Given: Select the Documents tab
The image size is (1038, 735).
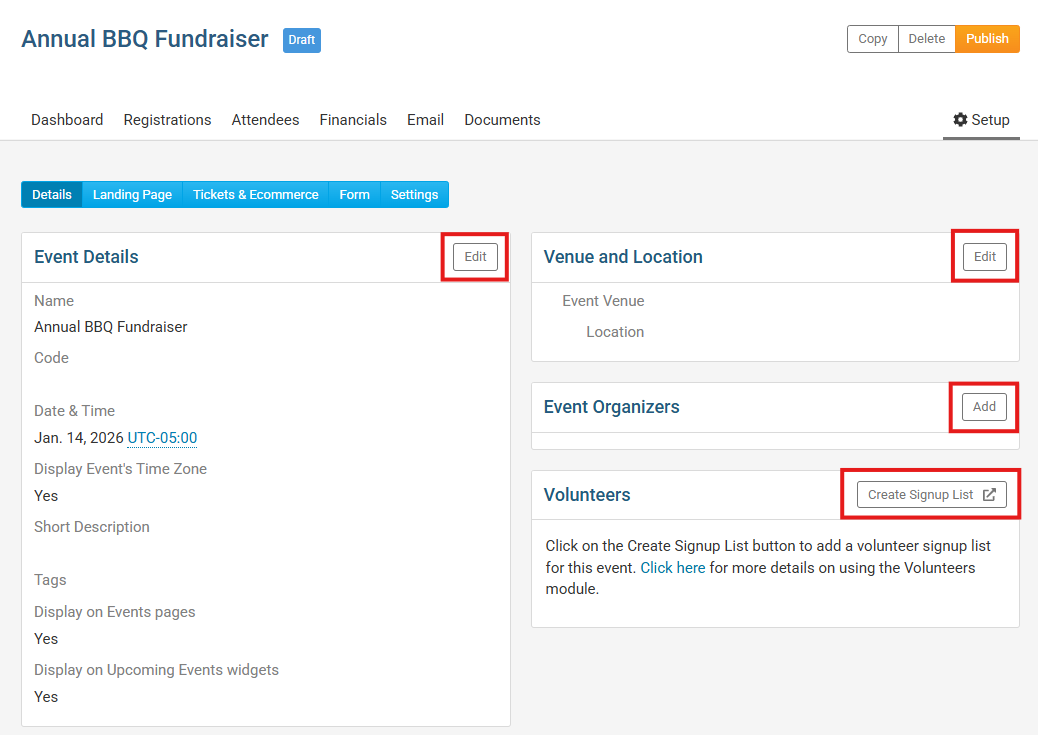Looking at the screenshot, I should point(502,120).
